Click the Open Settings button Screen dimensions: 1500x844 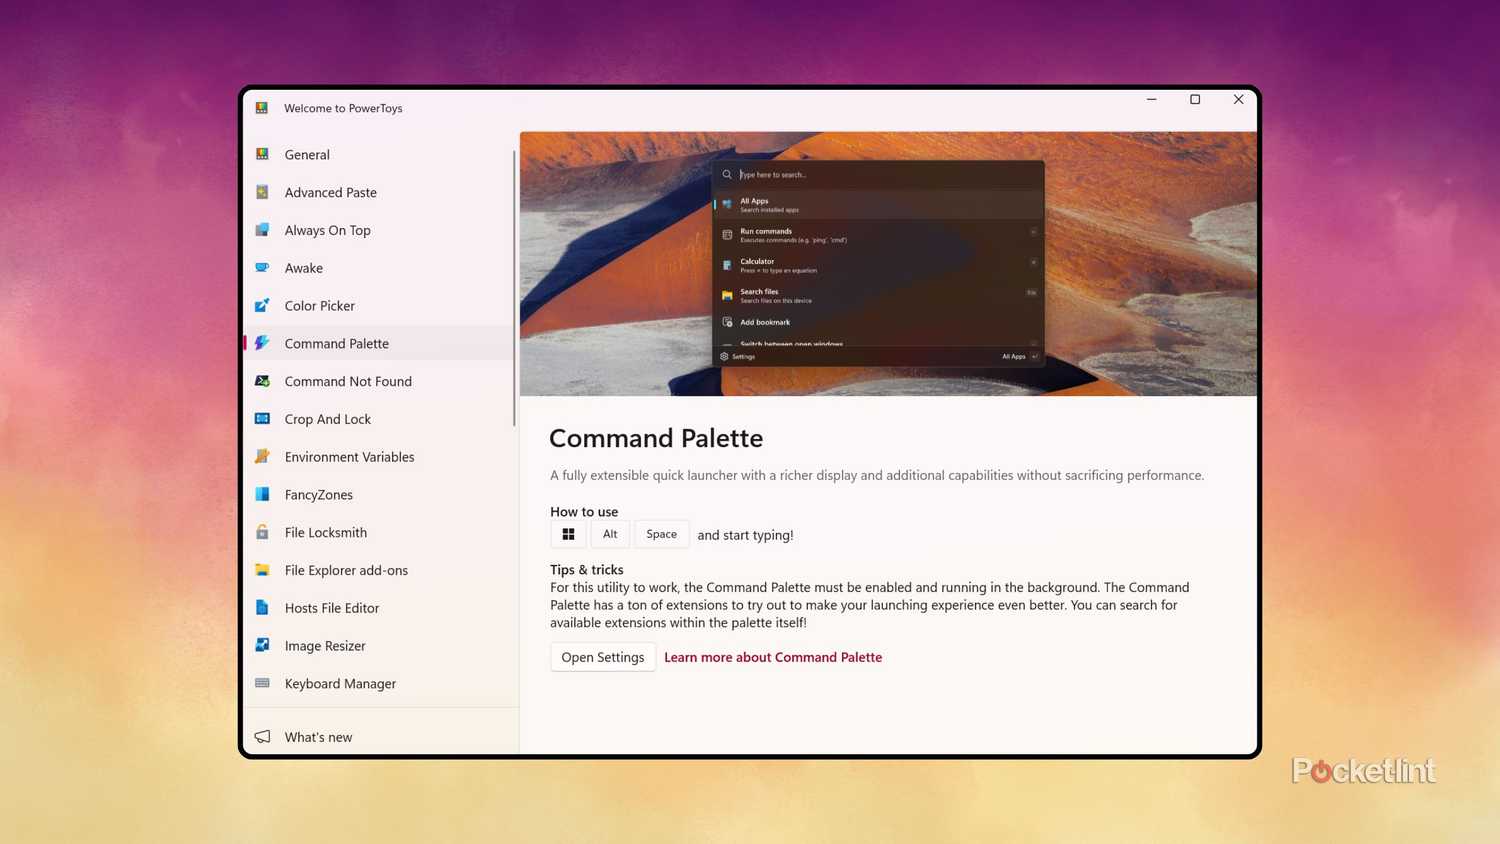pos(603,657)
